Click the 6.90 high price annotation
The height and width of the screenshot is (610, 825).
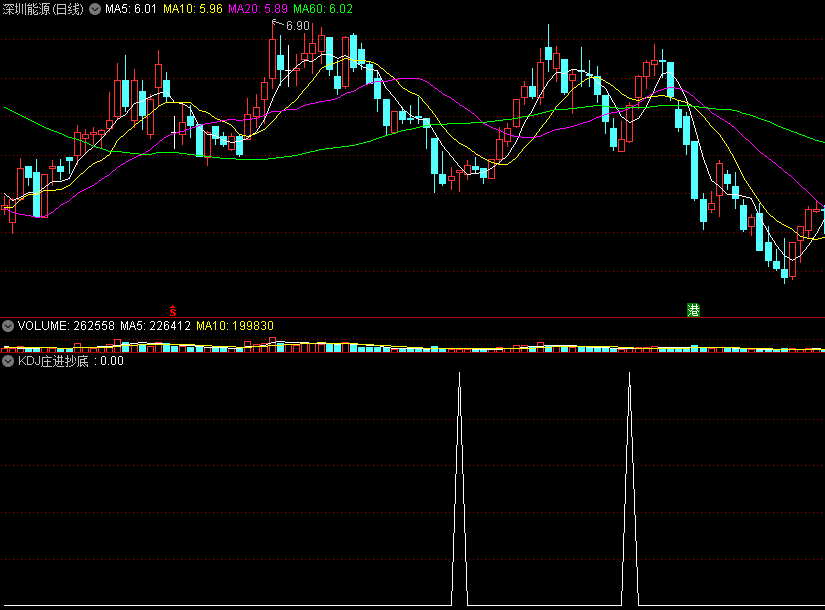point(297,26)
